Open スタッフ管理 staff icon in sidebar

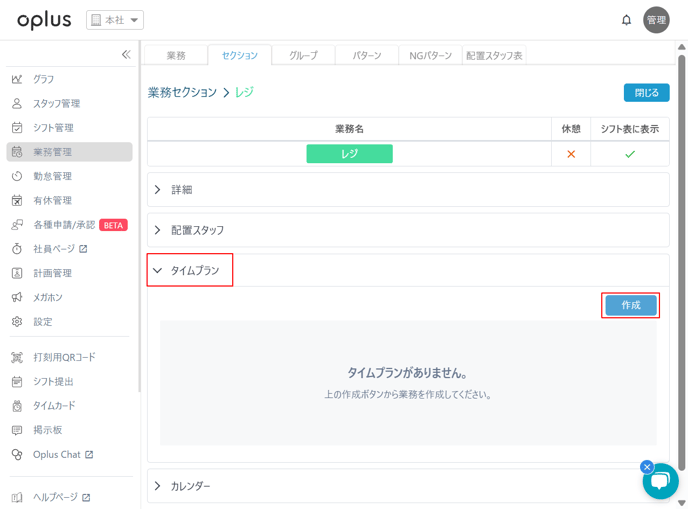pyautogui.click(x=17, y=103)
